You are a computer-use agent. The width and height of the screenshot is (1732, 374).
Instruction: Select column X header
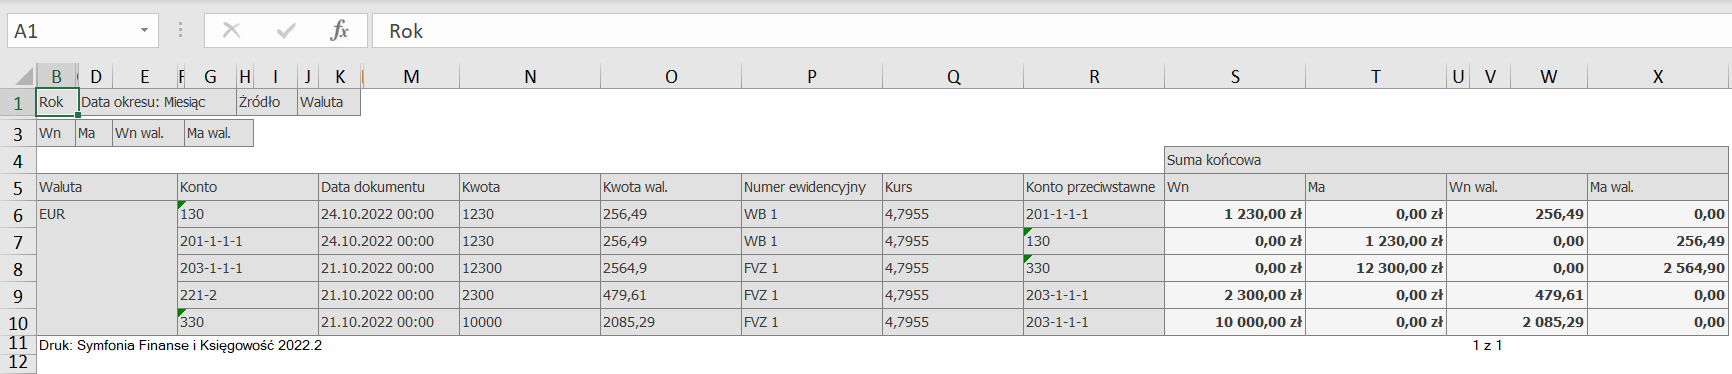click(1658, 76)
